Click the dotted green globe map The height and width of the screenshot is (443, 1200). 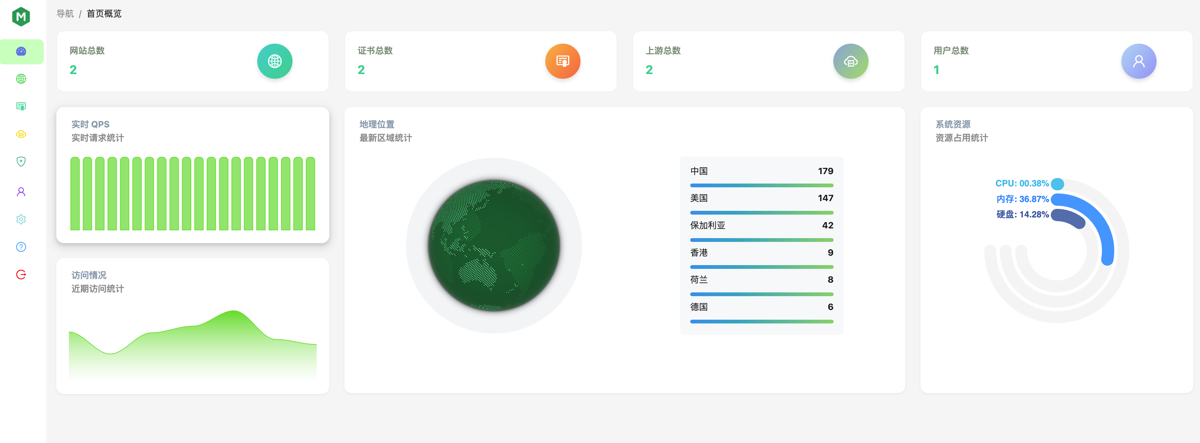(494, 246)
